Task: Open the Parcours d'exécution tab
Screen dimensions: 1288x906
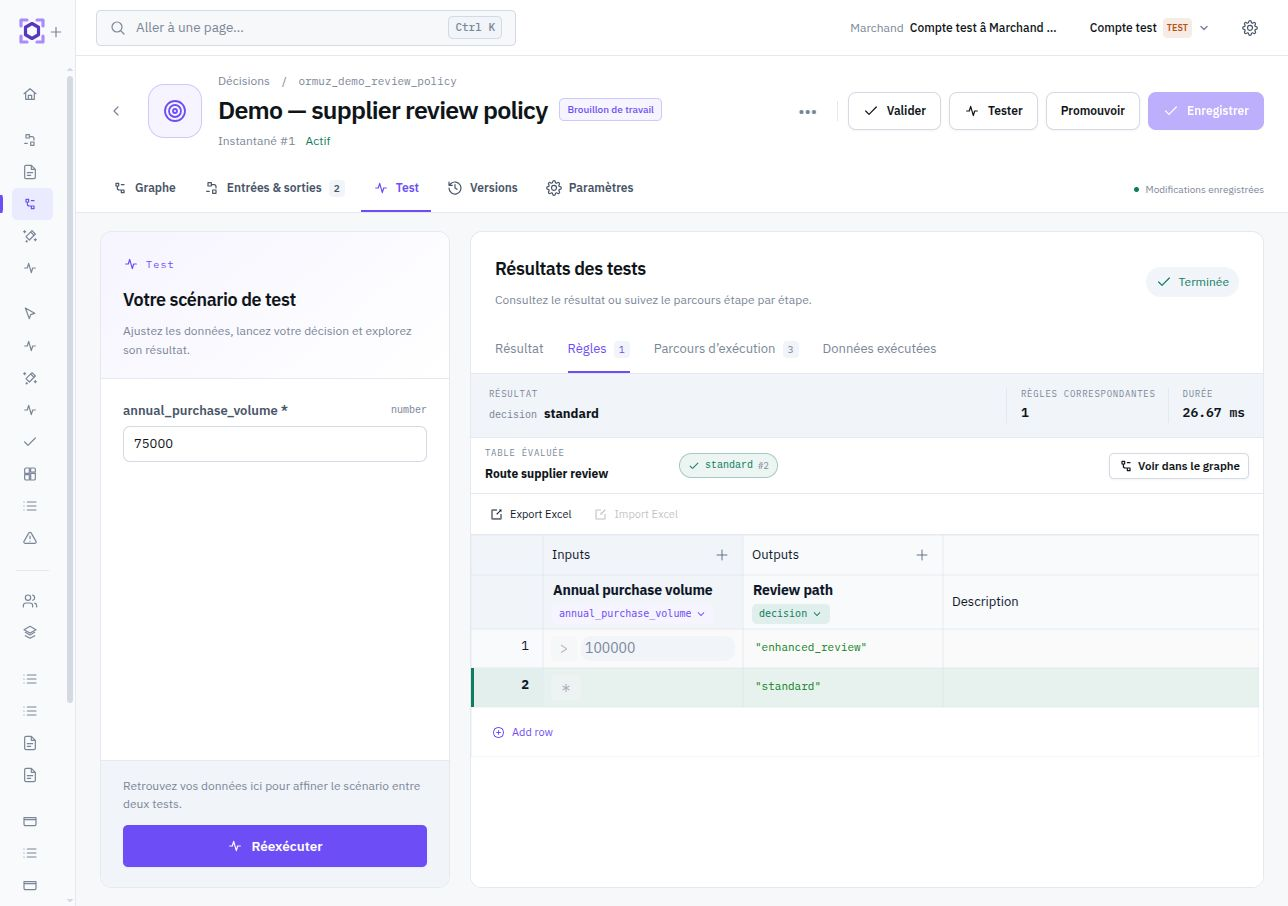Action: [726, 349]
